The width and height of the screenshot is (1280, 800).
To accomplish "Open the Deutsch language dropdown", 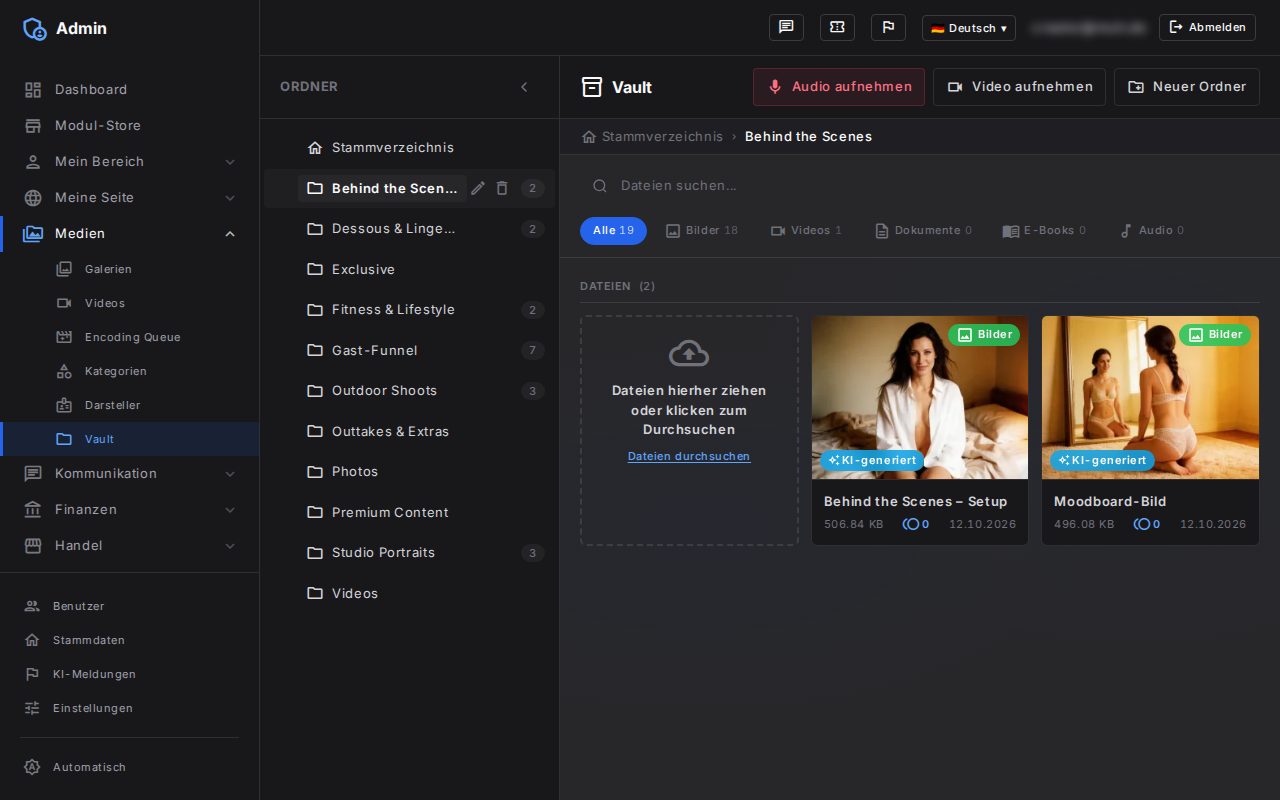I will coord(968,28).
